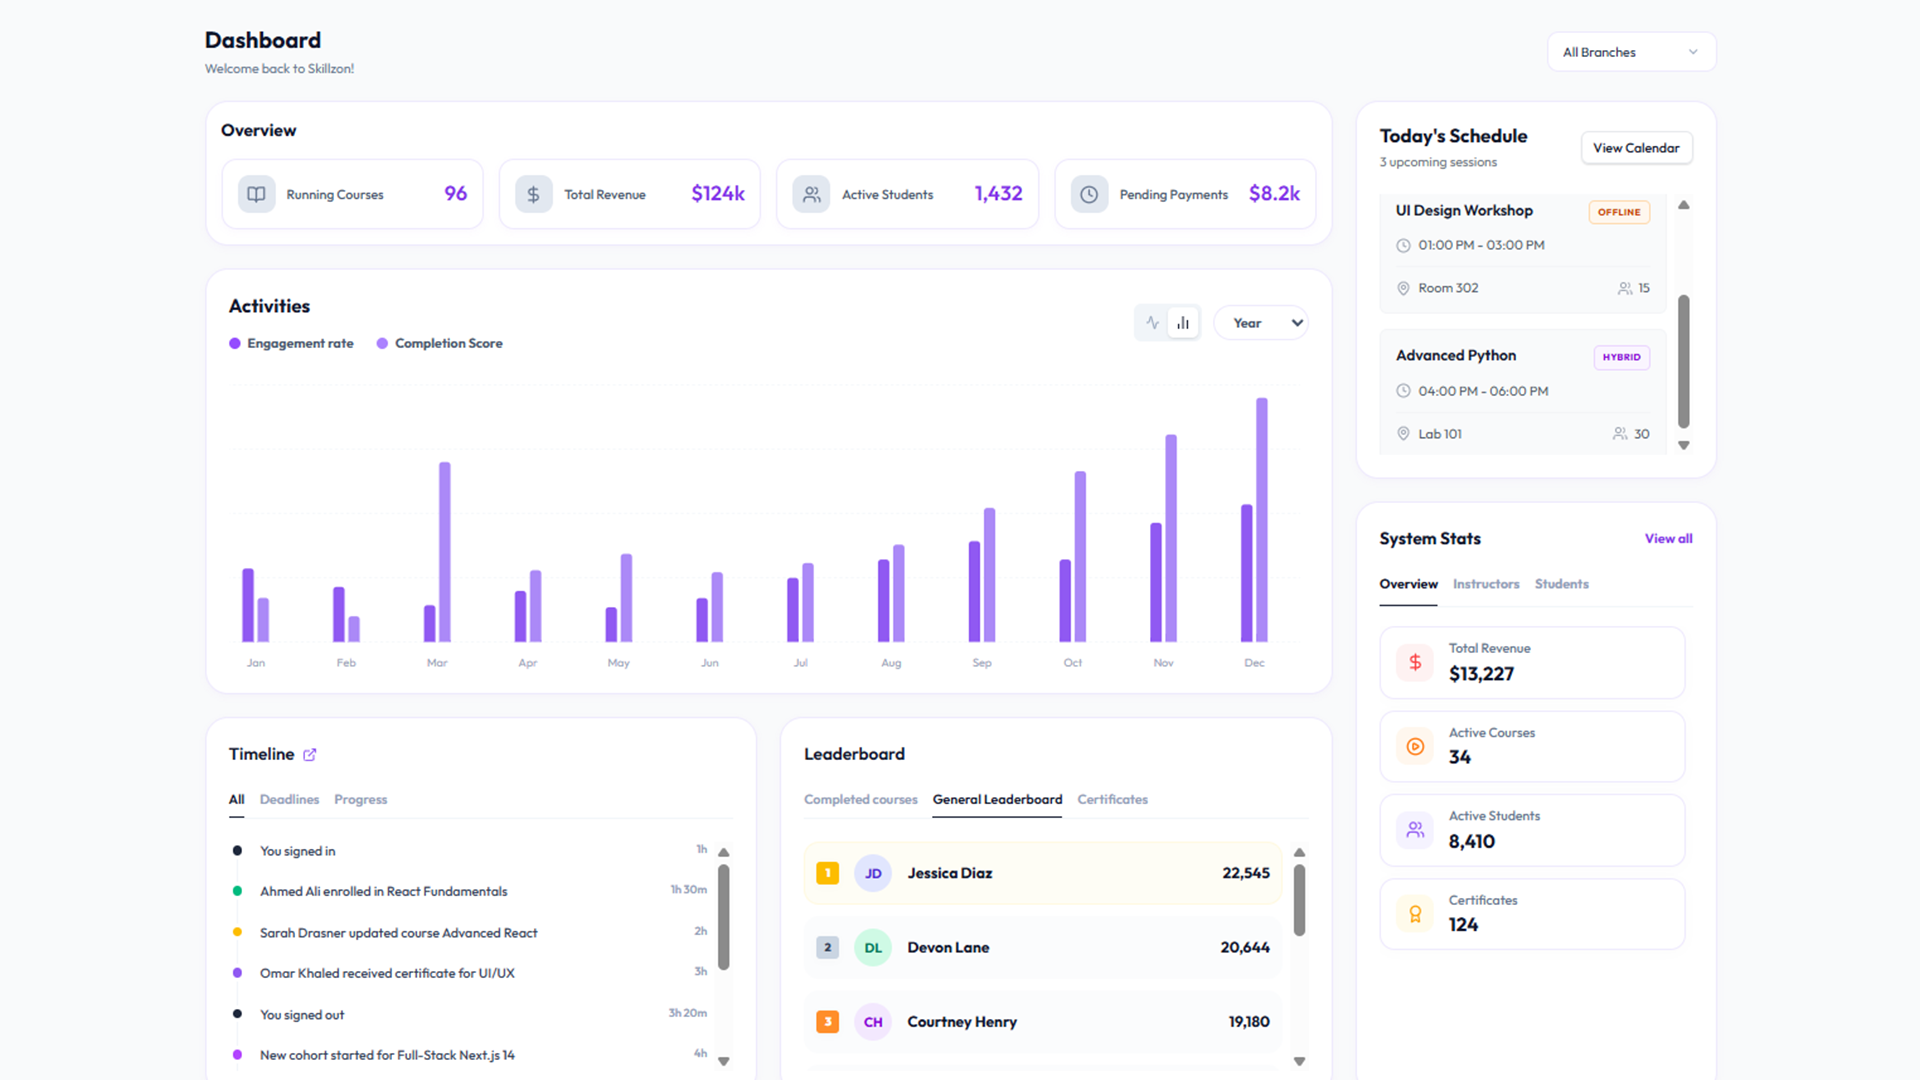The height and width of the screenshot is (1080, 1920).
Task: Click the View all link in System Stats
Action: [1668, 538]
